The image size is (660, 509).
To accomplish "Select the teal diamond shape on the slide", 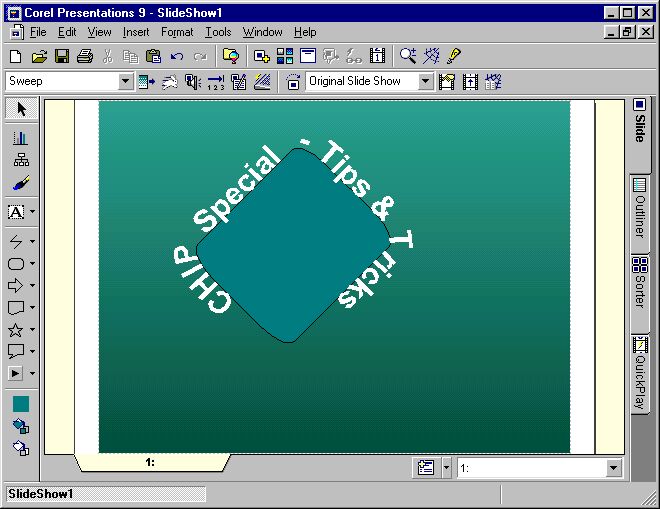I will click(293, 245).
